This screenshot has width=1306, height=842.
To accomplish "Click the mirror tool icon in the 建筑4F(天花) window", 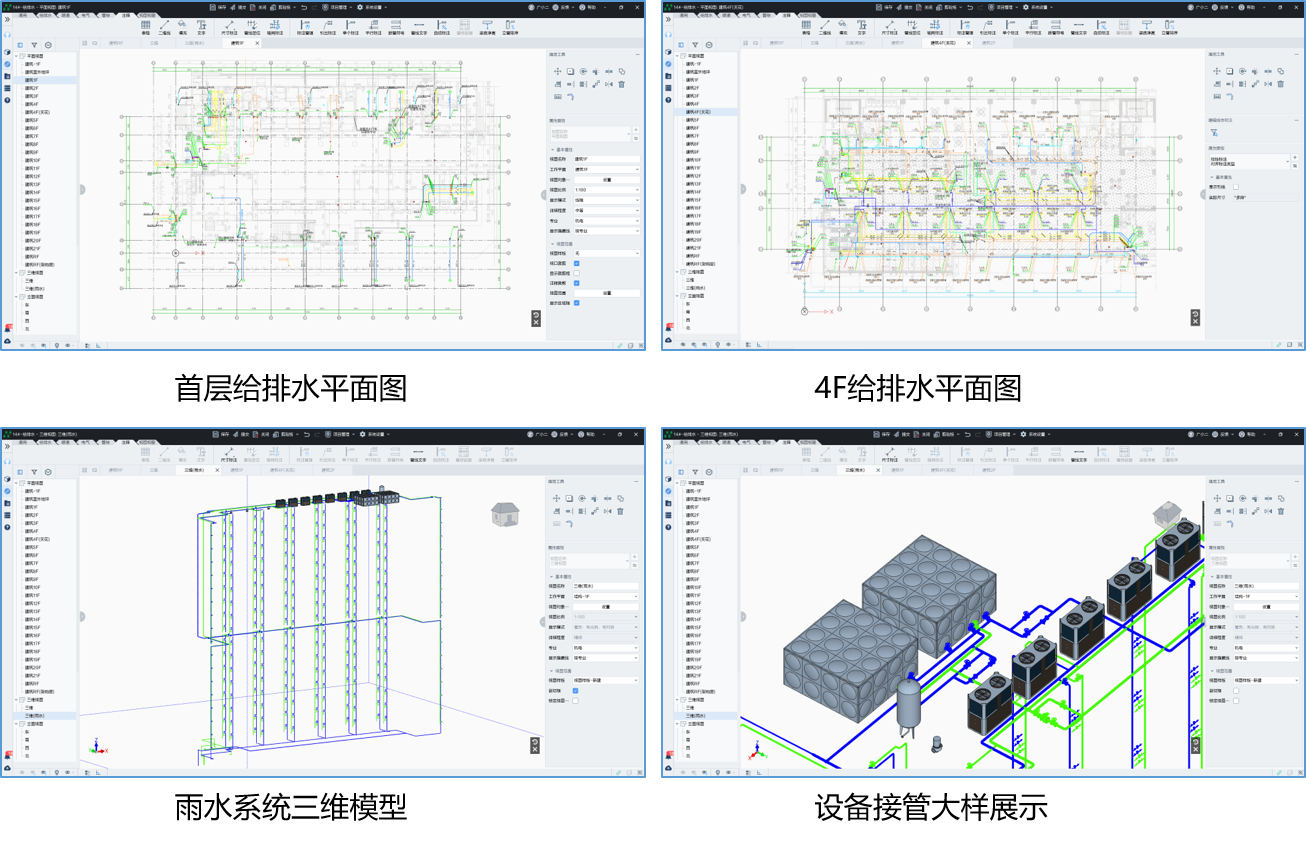I will pos(1268,84).
